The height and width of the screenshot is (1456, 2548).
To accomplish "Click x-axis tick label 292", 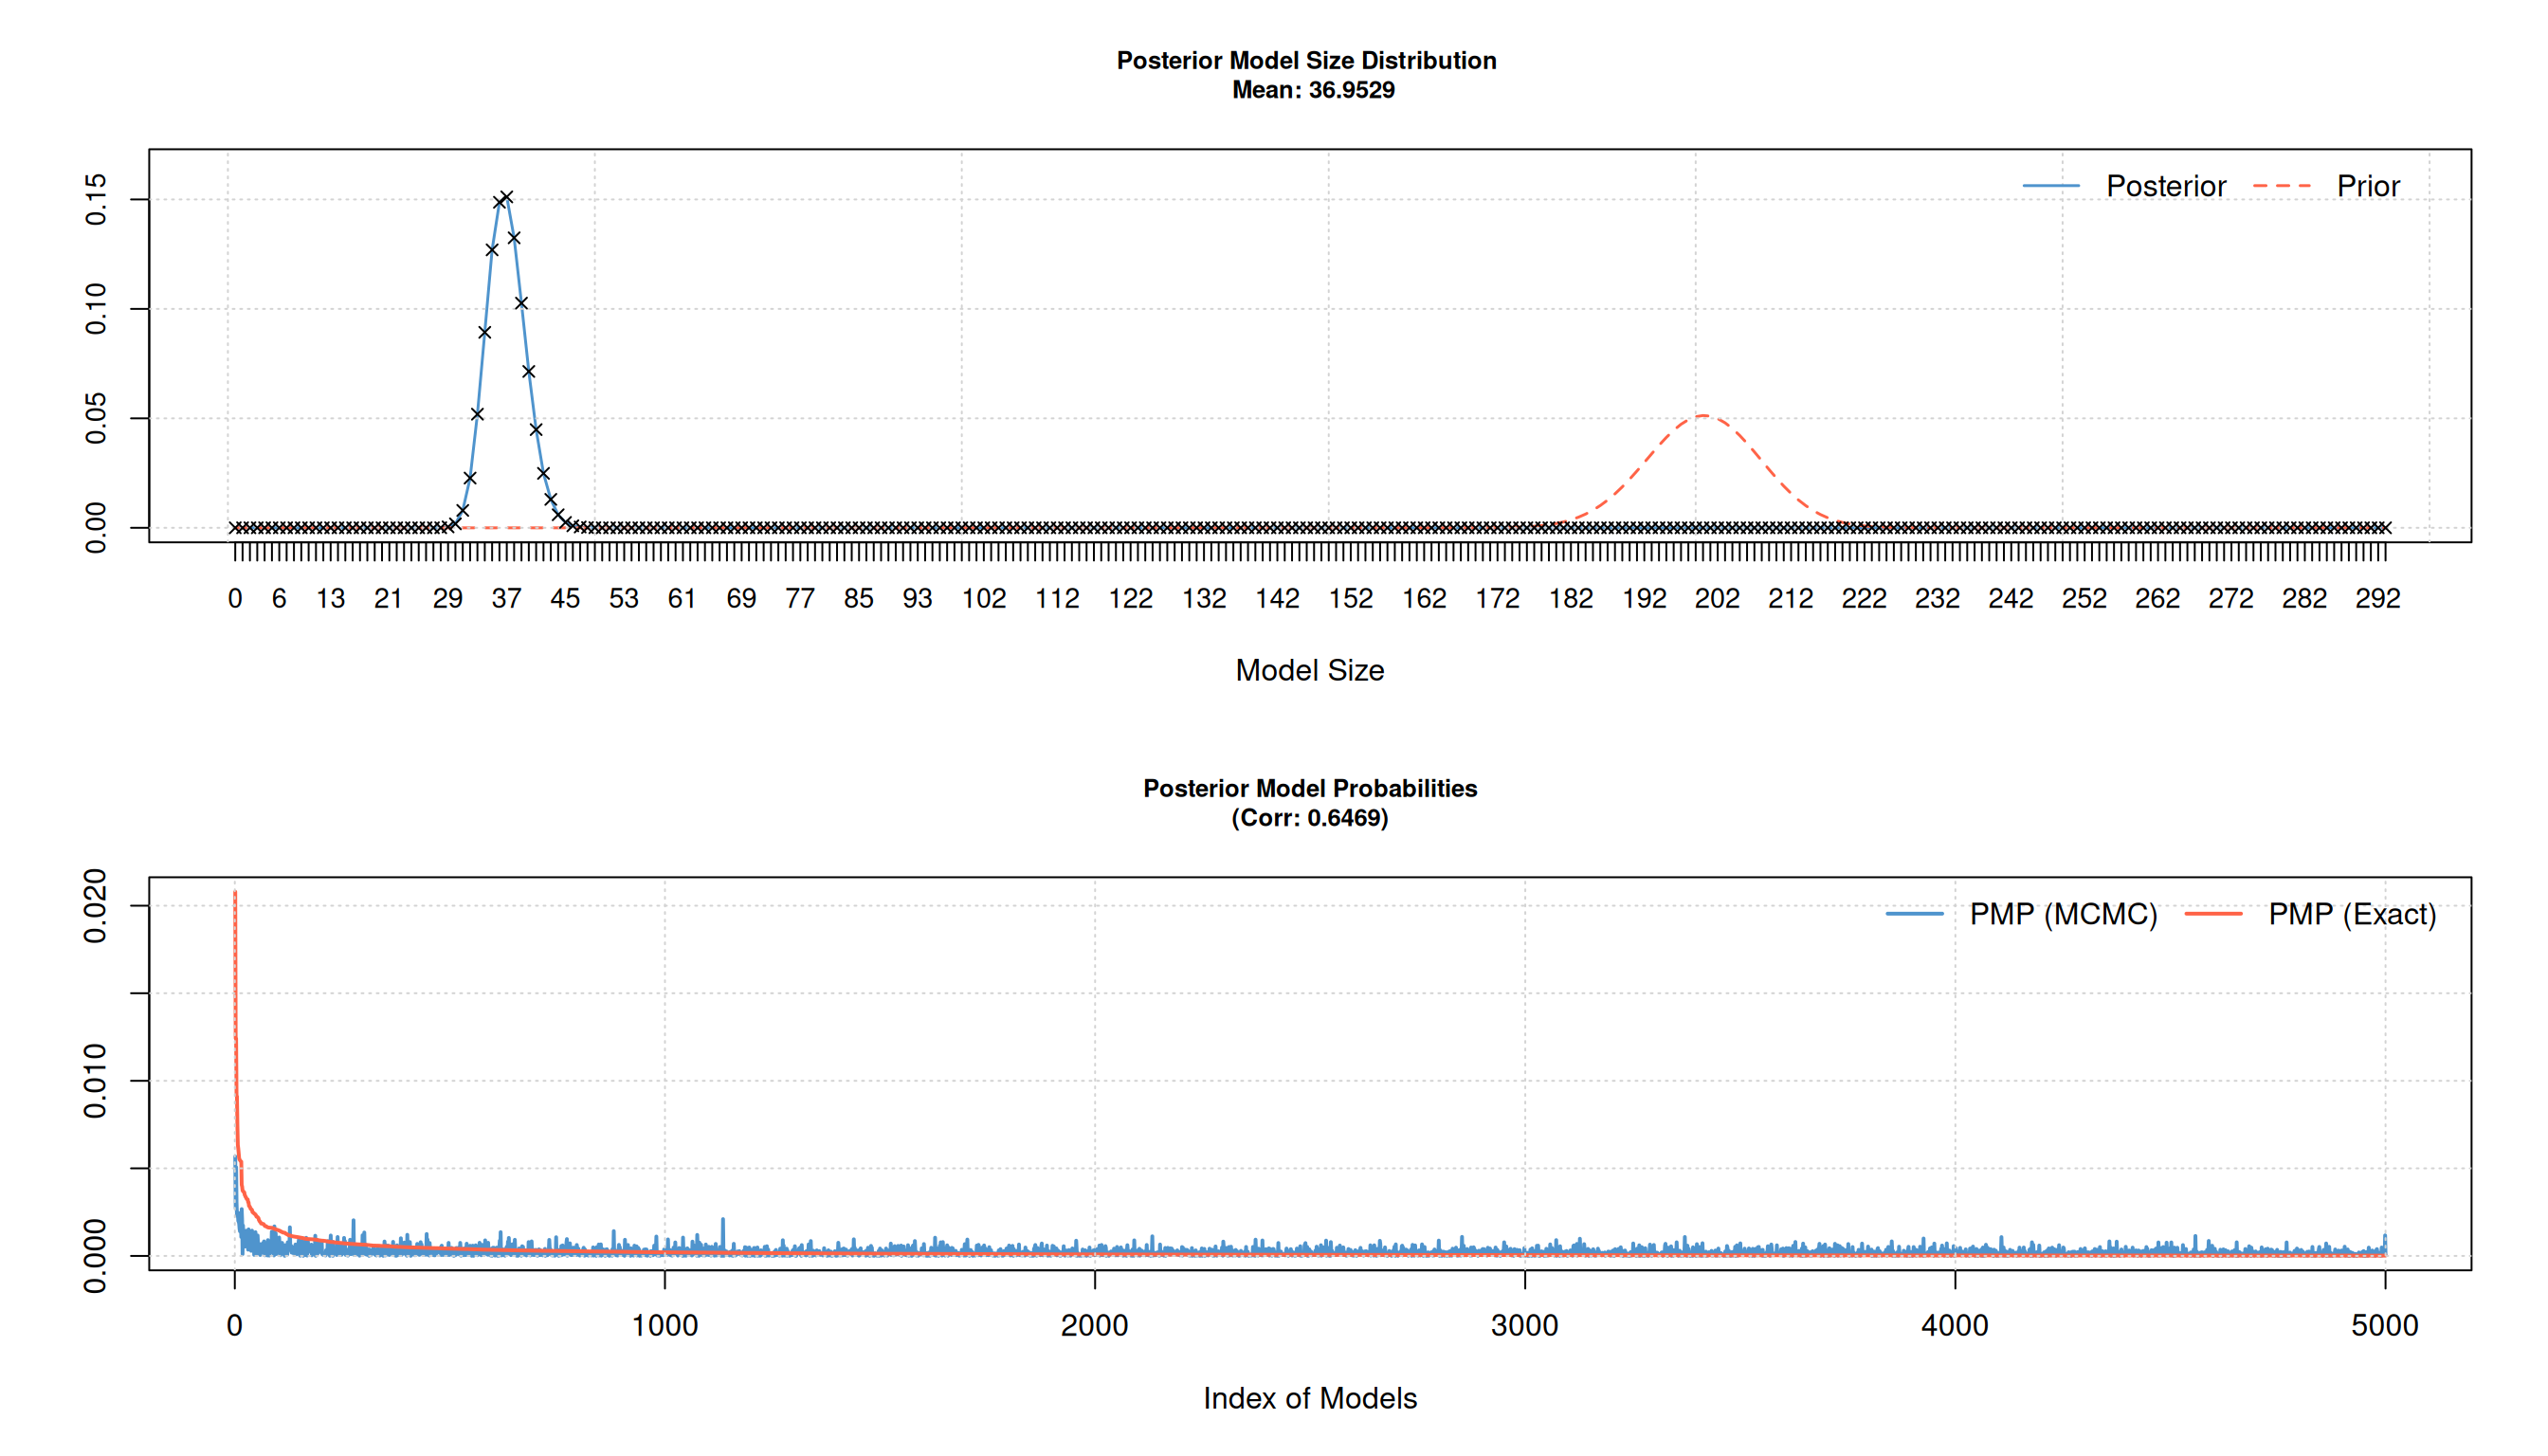I will coord(2376,598).
